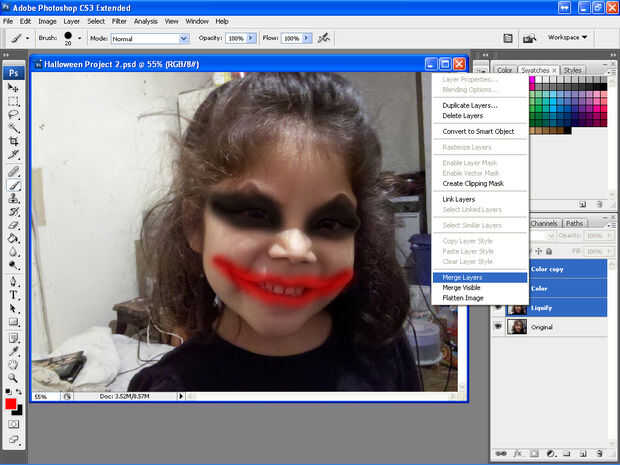Select the Dodge tool
The image size is (620, 465).
tap(13, 265)
